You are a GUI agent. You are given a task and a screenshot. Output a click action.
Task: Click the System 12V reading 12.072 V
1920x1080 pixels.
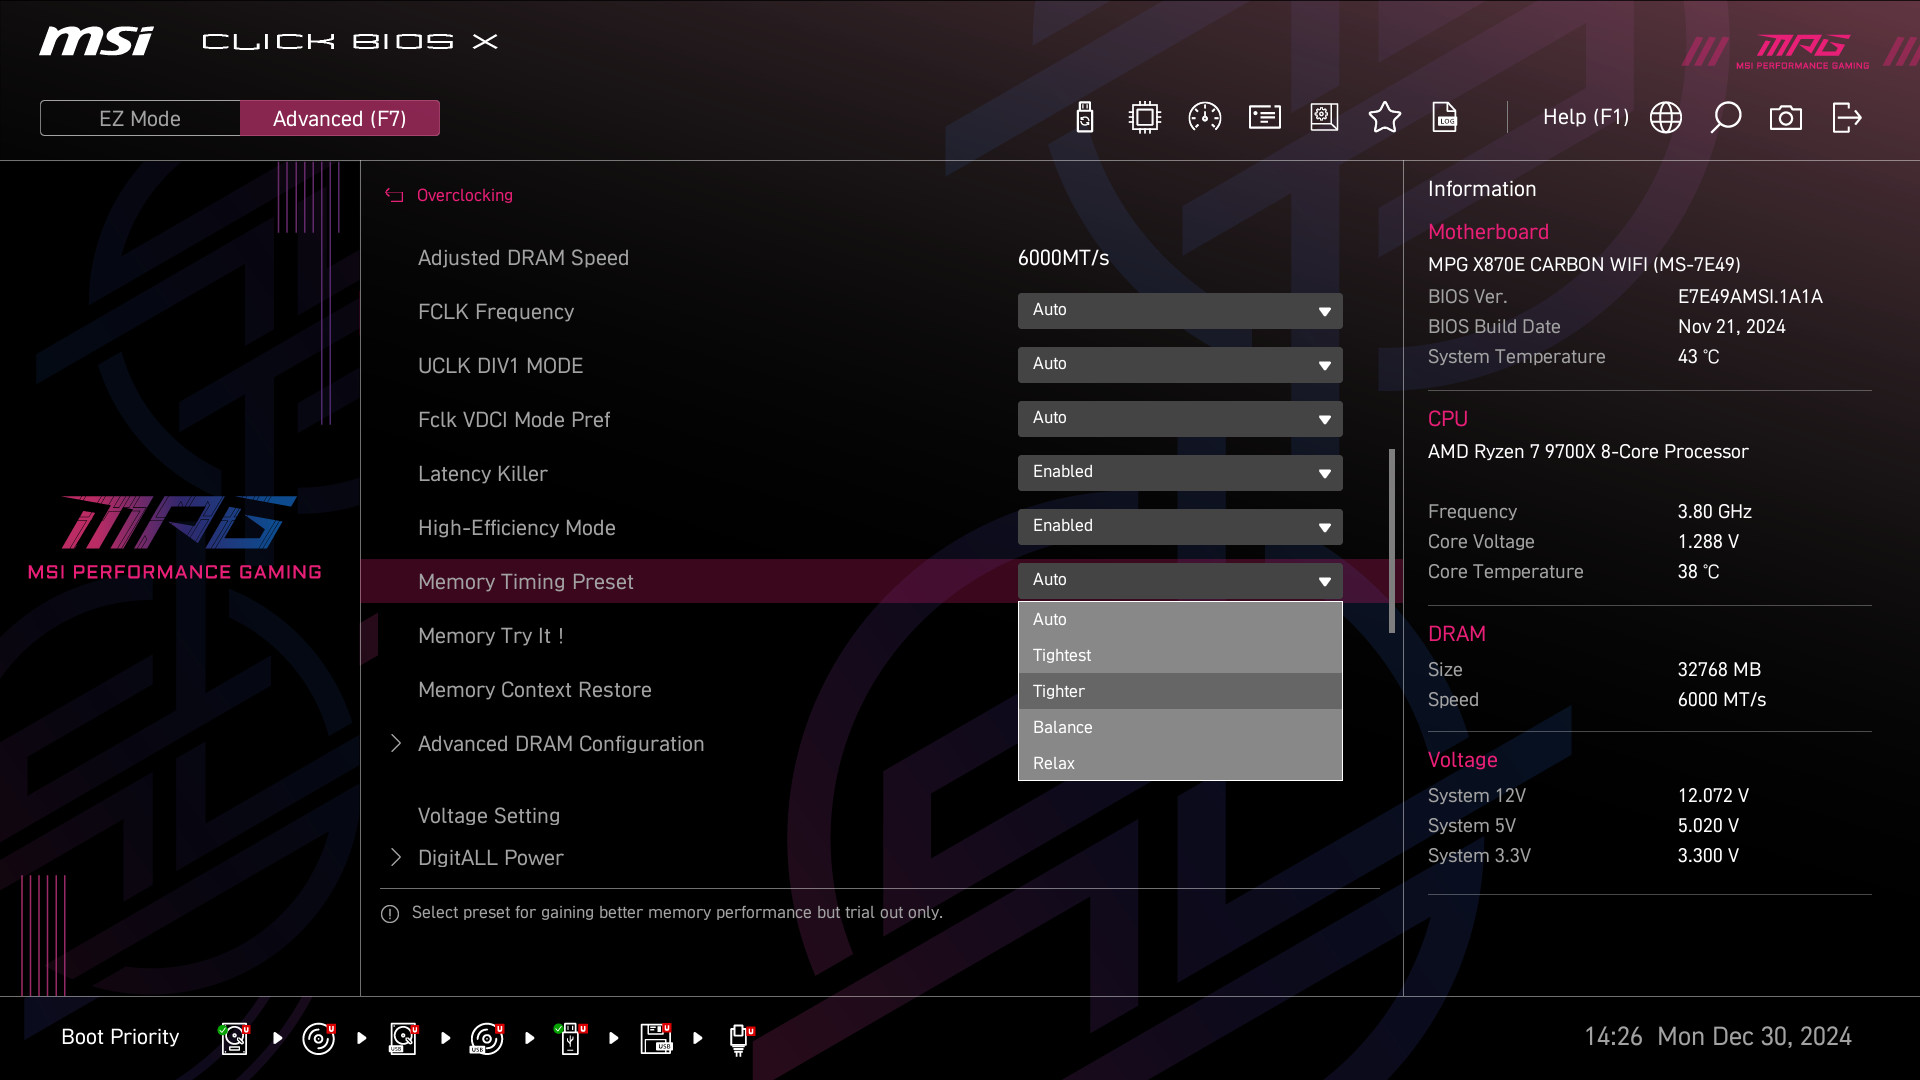coord(1714,796)
